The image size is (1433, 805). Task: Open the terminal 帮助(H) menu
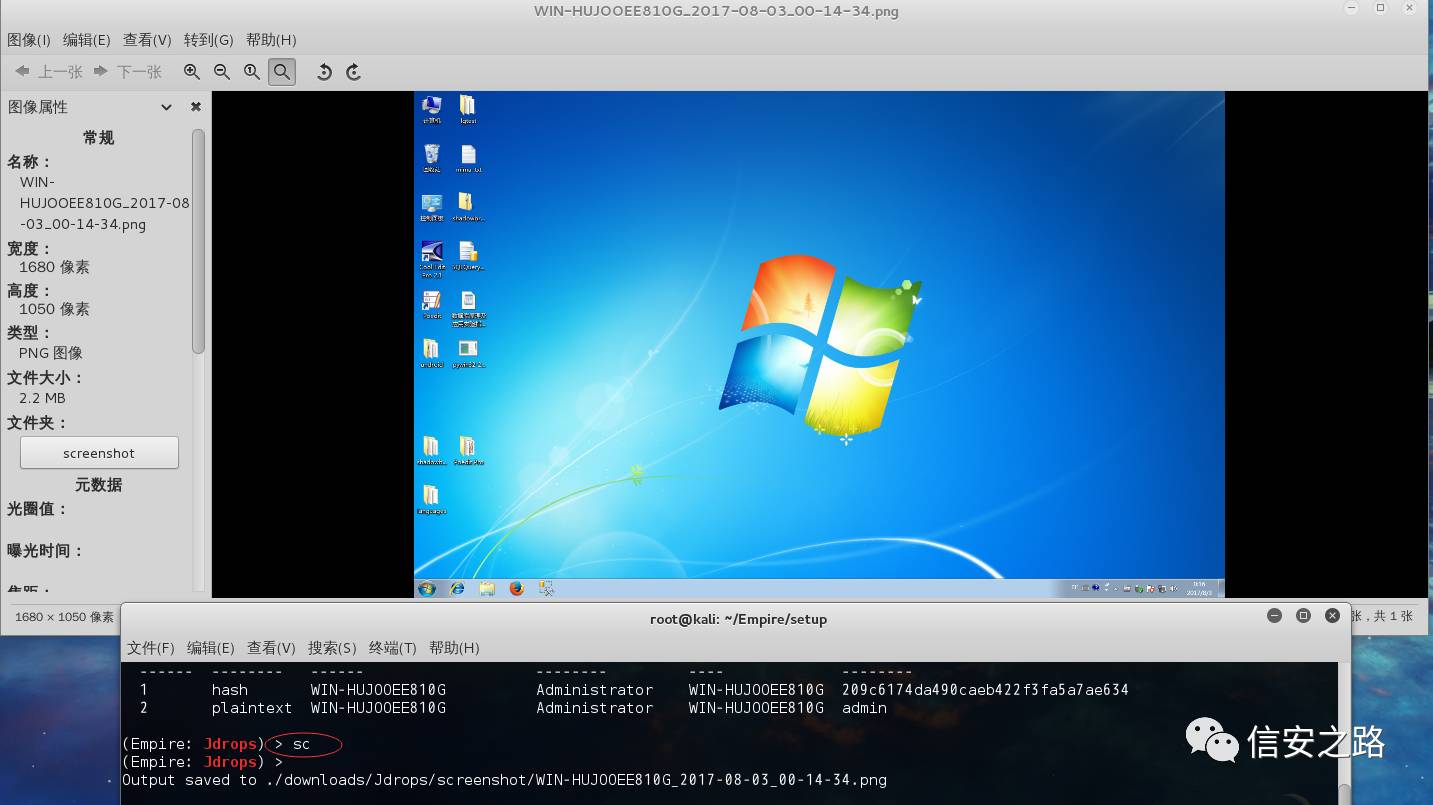(454, 648)
